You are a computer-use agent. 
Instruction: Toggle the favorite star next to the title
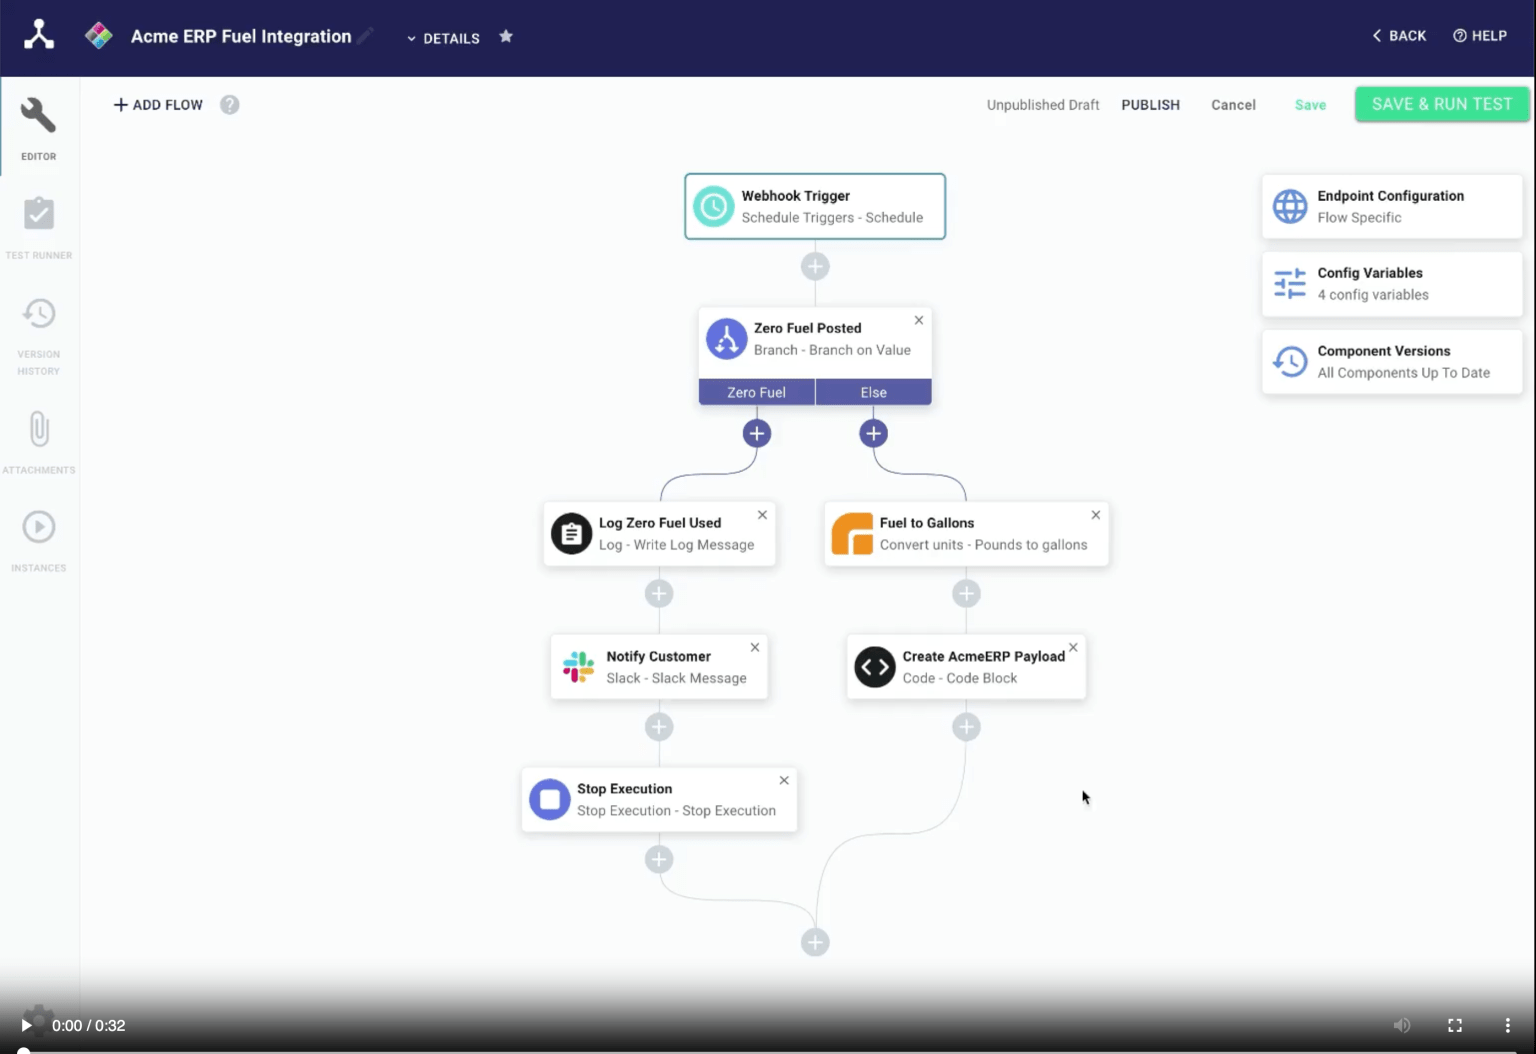[506, 36]
